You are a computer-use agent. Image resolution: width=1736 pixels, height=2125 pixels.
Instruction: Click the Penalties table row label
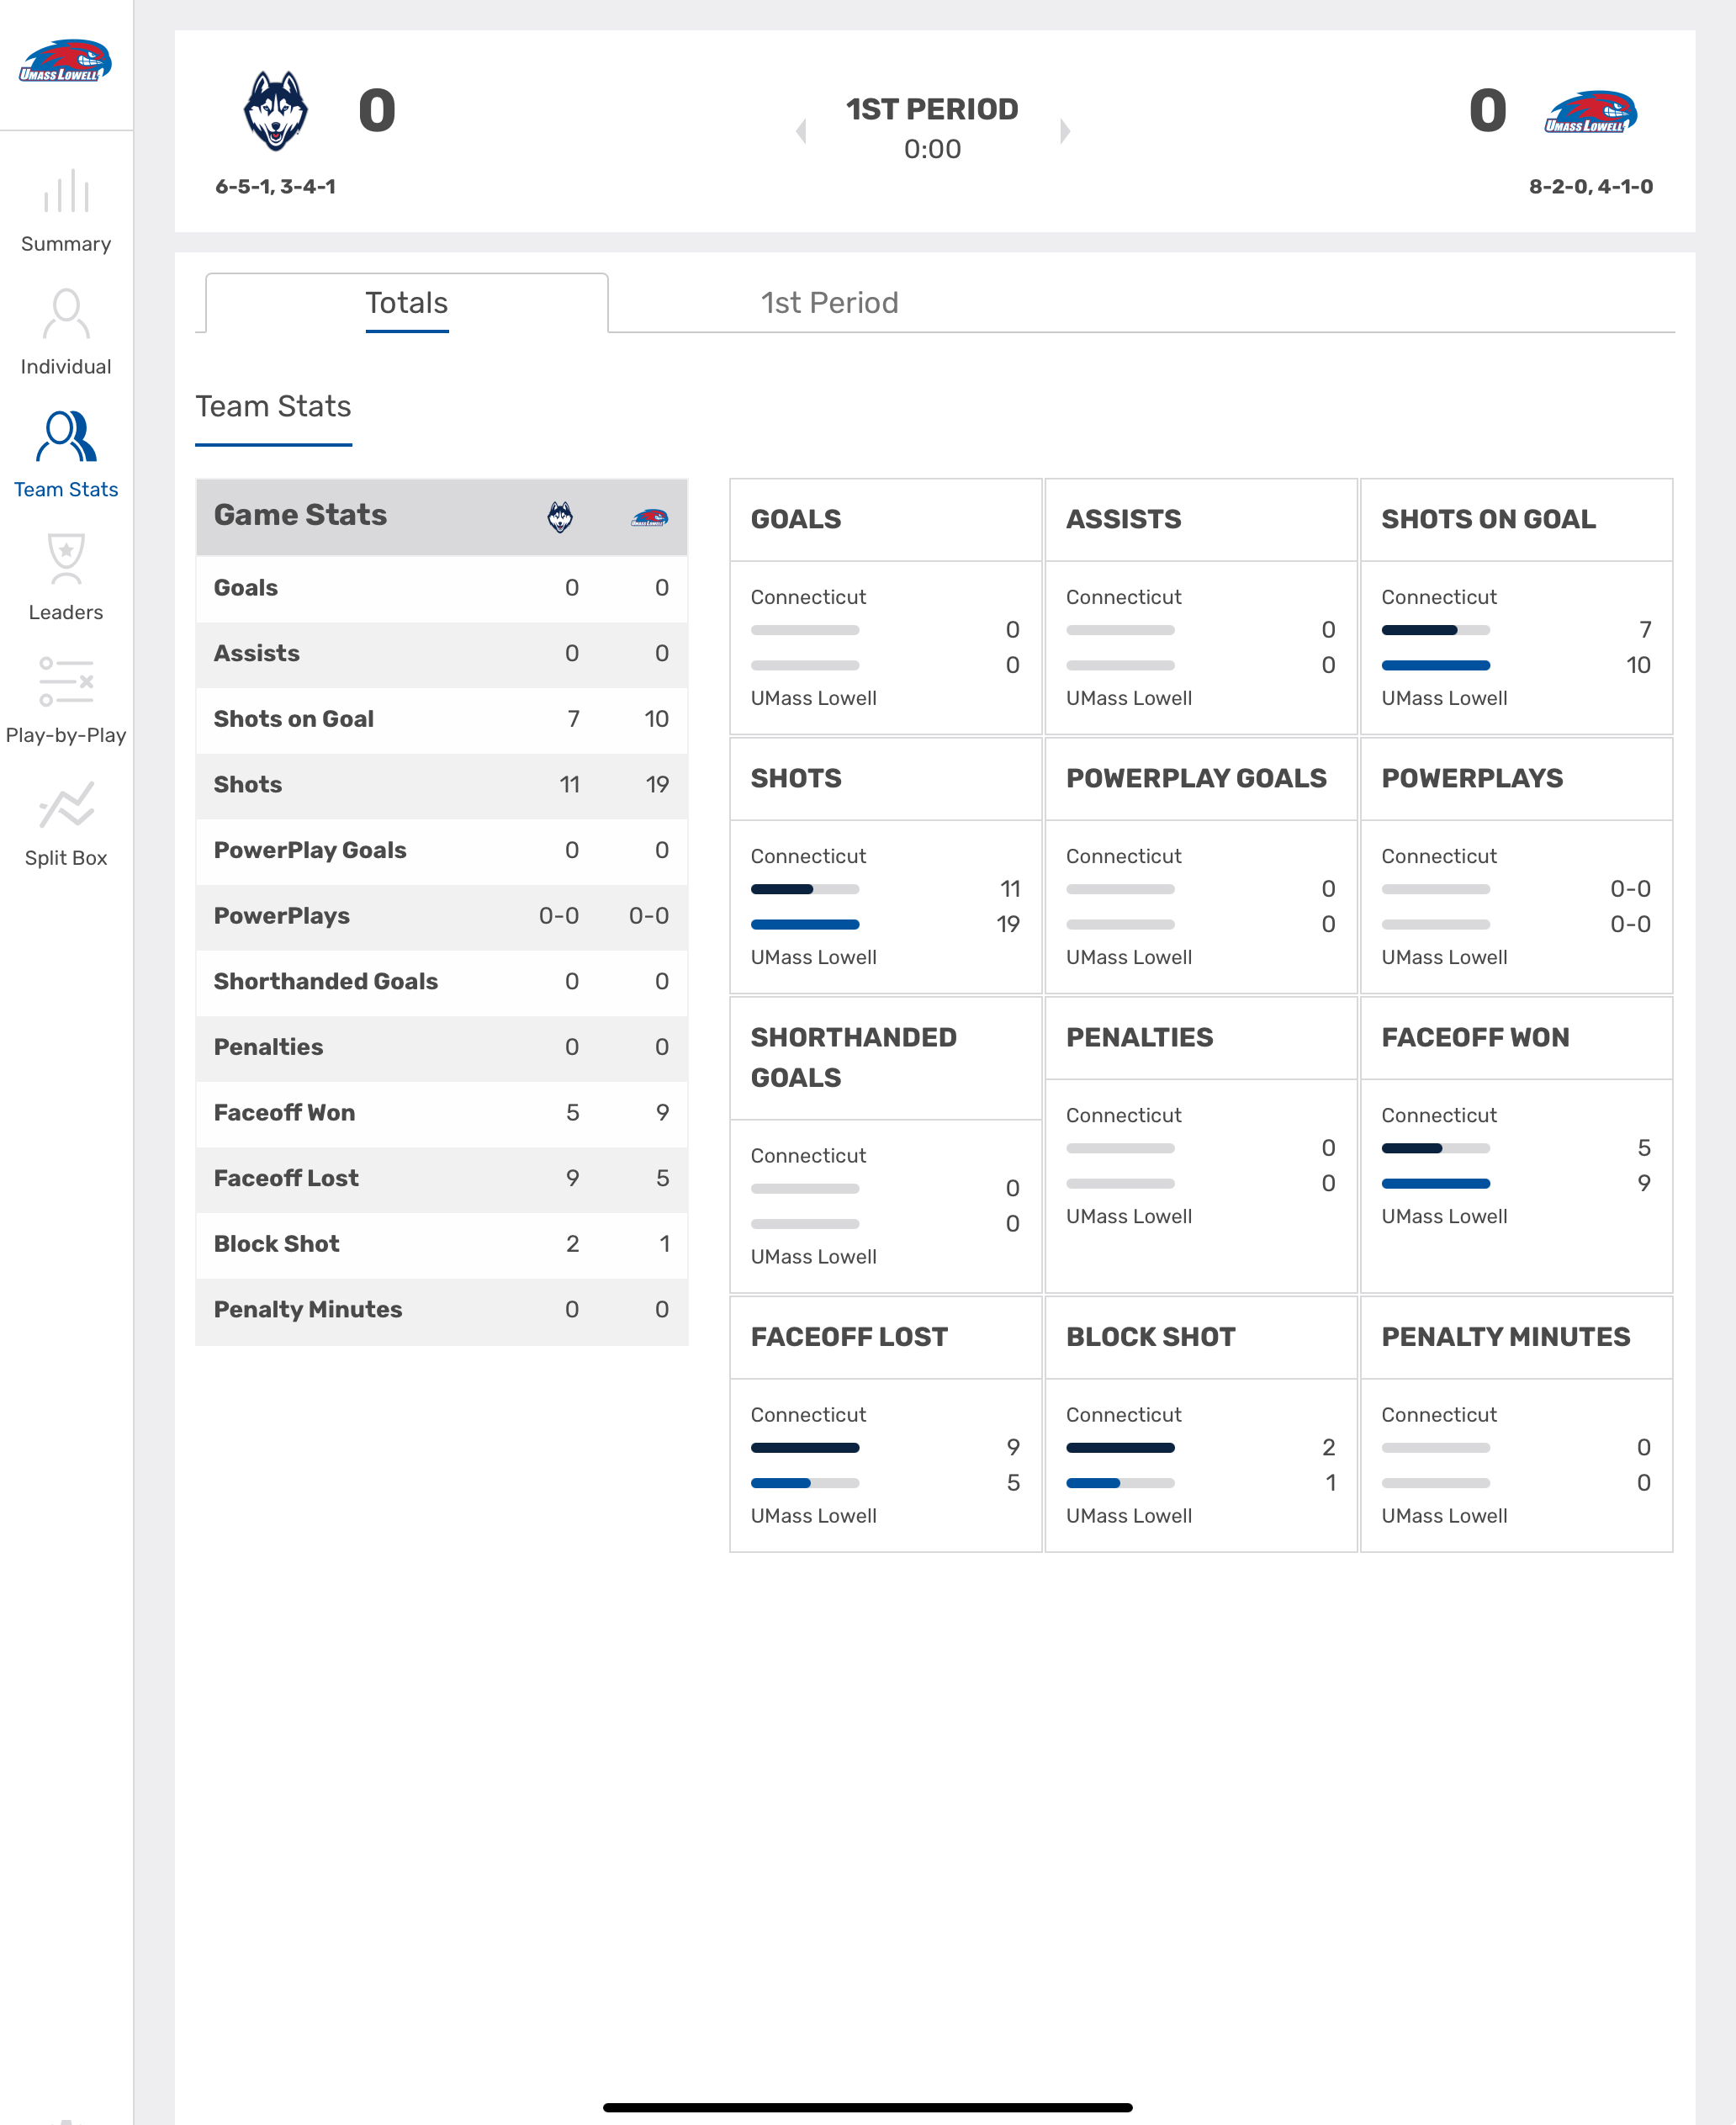(x=269, y=1047)
